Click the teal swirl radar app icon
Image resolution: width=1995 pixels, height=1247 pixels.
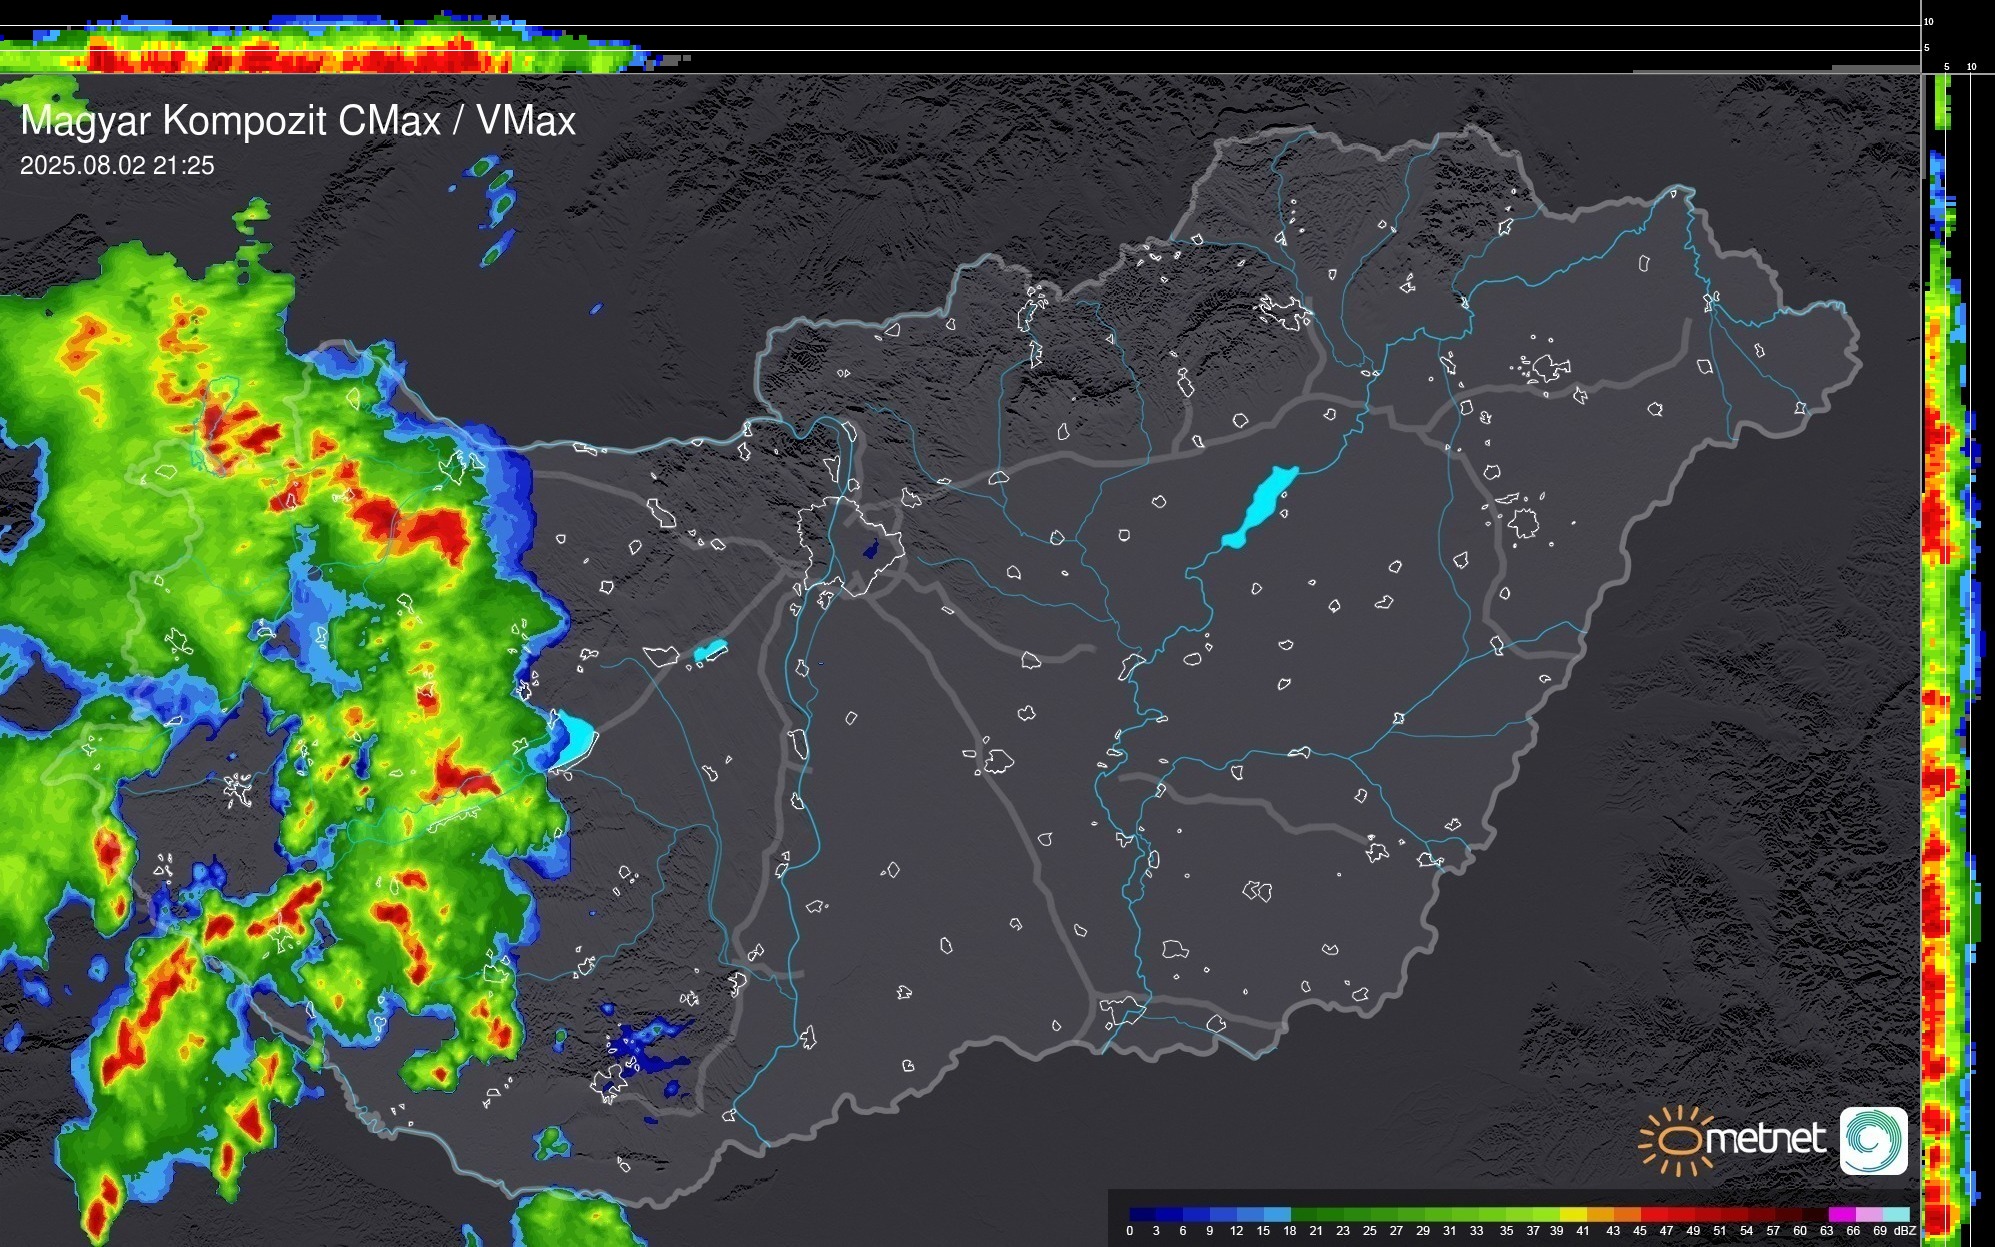(1873, 1140)
